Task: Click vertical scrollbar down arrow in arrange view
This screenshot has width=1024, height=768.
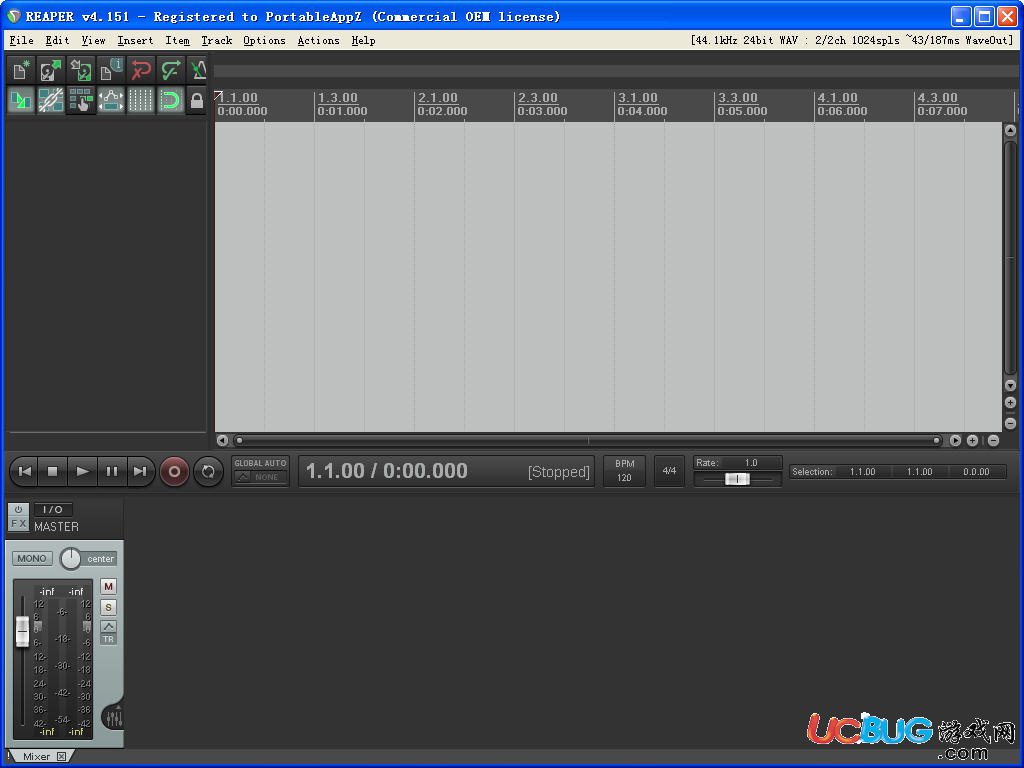Action: [1010, 385]
